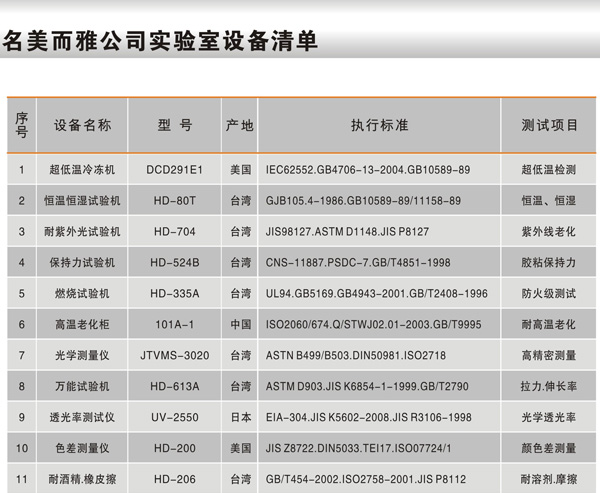Click the 日本 origin cell
The height and width of the screenshot is (493, 600).
coord(241,418)
